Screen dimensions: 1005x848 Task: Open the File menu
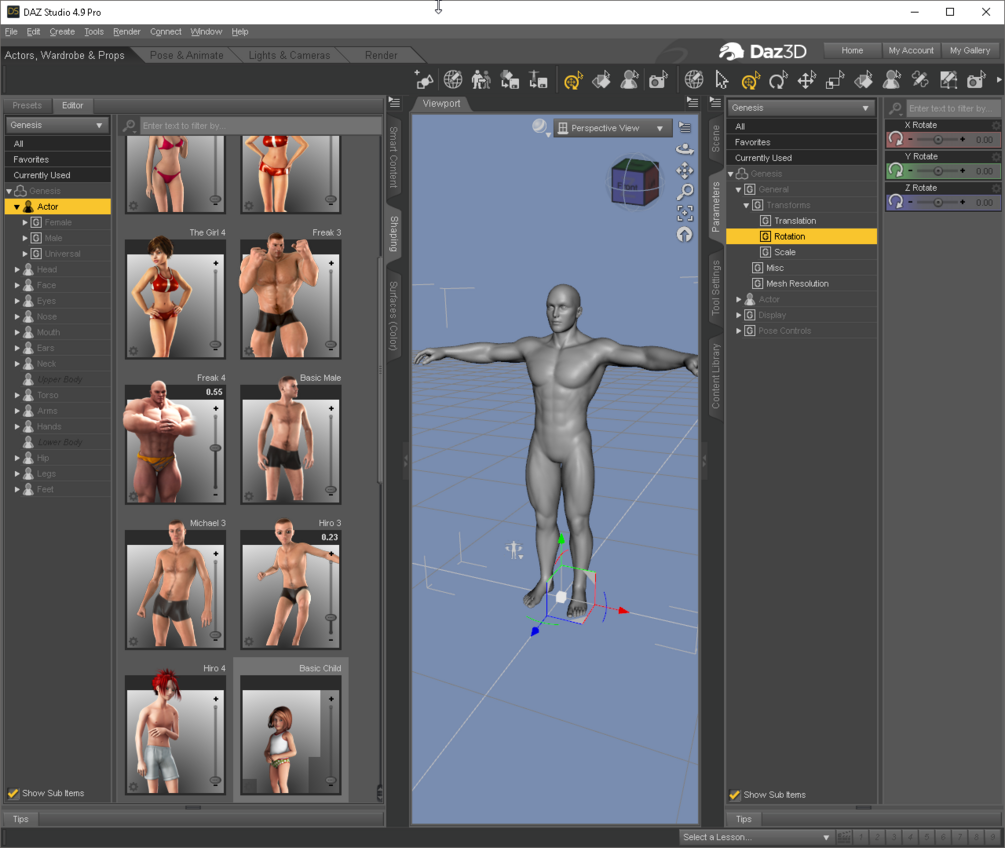(x=11, y=31)
